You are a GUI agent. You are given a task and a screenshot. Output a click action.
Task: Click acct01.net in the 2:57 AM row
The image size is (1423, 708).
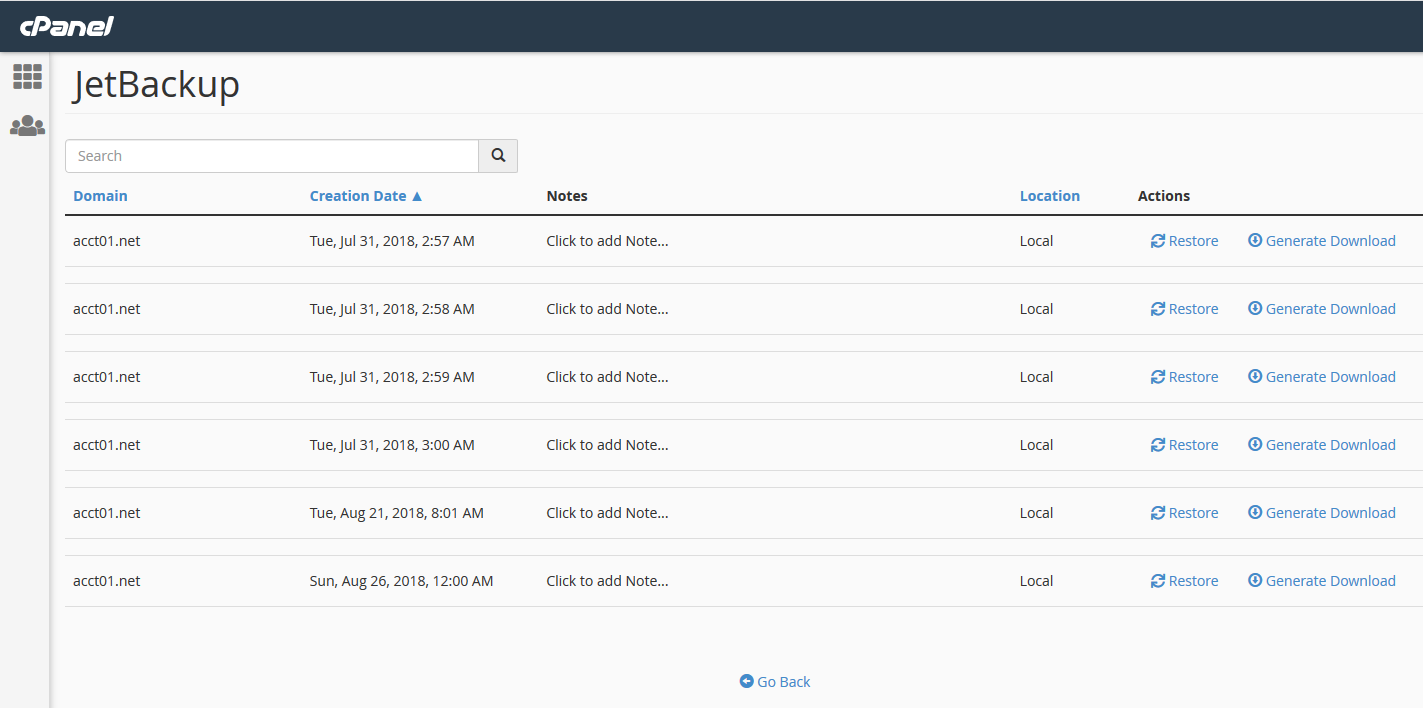click(x=107, y=241)
